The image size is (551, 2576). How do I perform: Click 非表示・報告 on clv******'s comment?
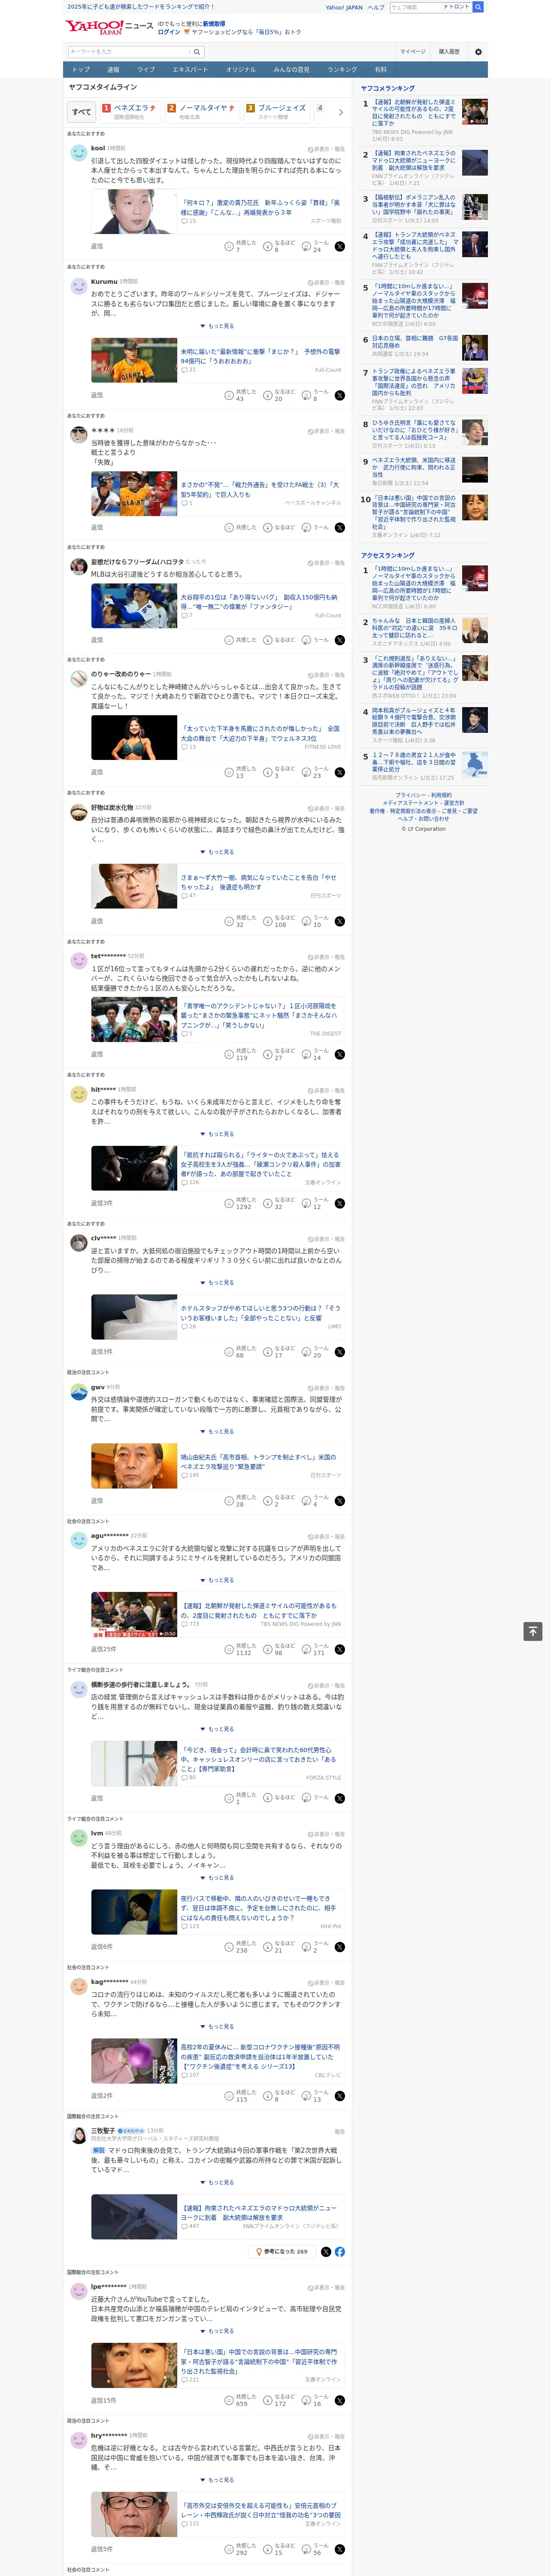[x=326, y=1239]
